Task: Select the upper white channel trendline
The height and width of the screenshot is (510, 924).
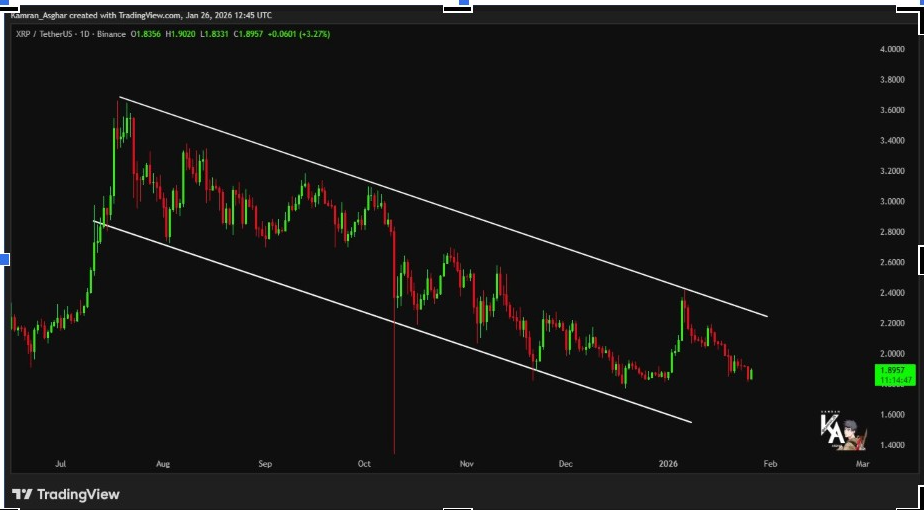Action: click(x=443, y=207)
